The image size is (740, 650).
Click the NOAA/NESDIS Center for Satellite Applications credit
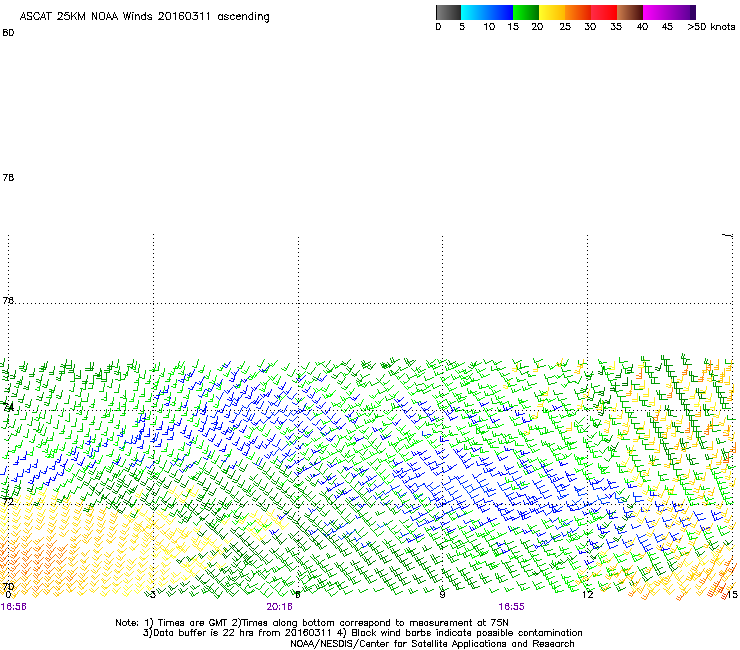432,644
